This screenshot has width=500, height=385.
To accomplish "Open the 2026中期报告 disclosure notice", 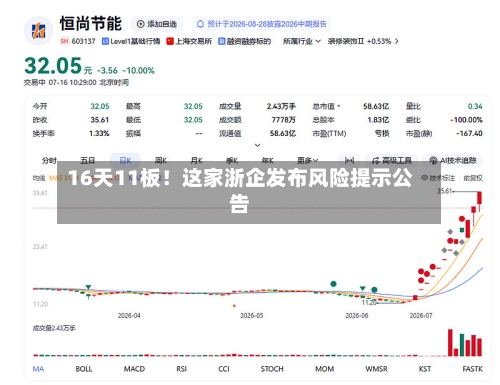I will tap(261, 24).
